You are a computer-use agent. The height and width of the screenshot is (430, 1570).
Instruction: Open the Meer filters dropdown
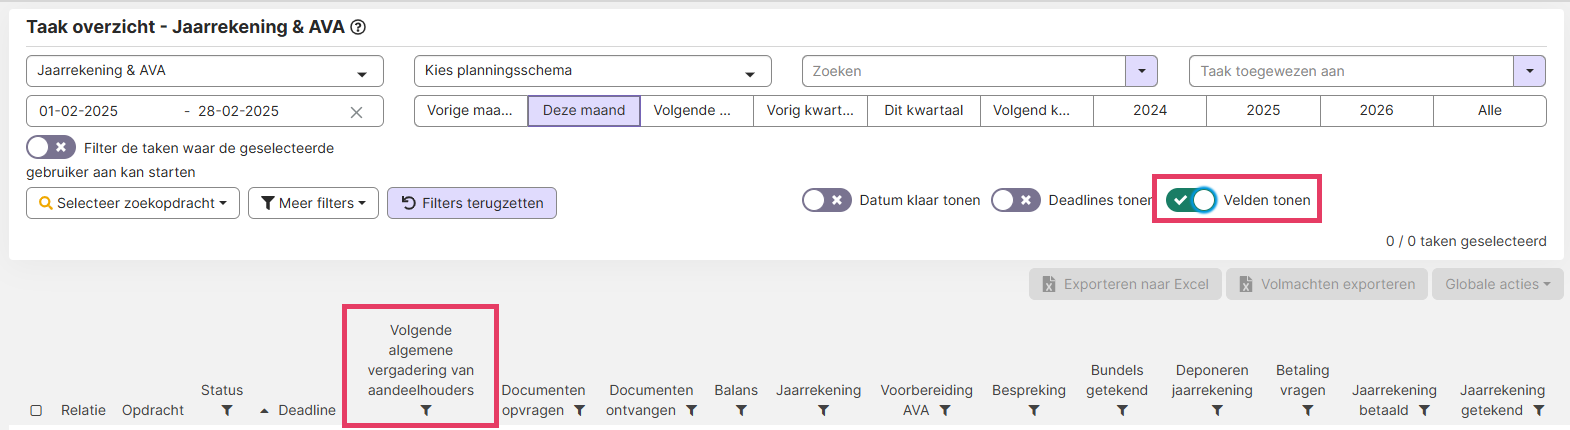click(x=313, y=203)
